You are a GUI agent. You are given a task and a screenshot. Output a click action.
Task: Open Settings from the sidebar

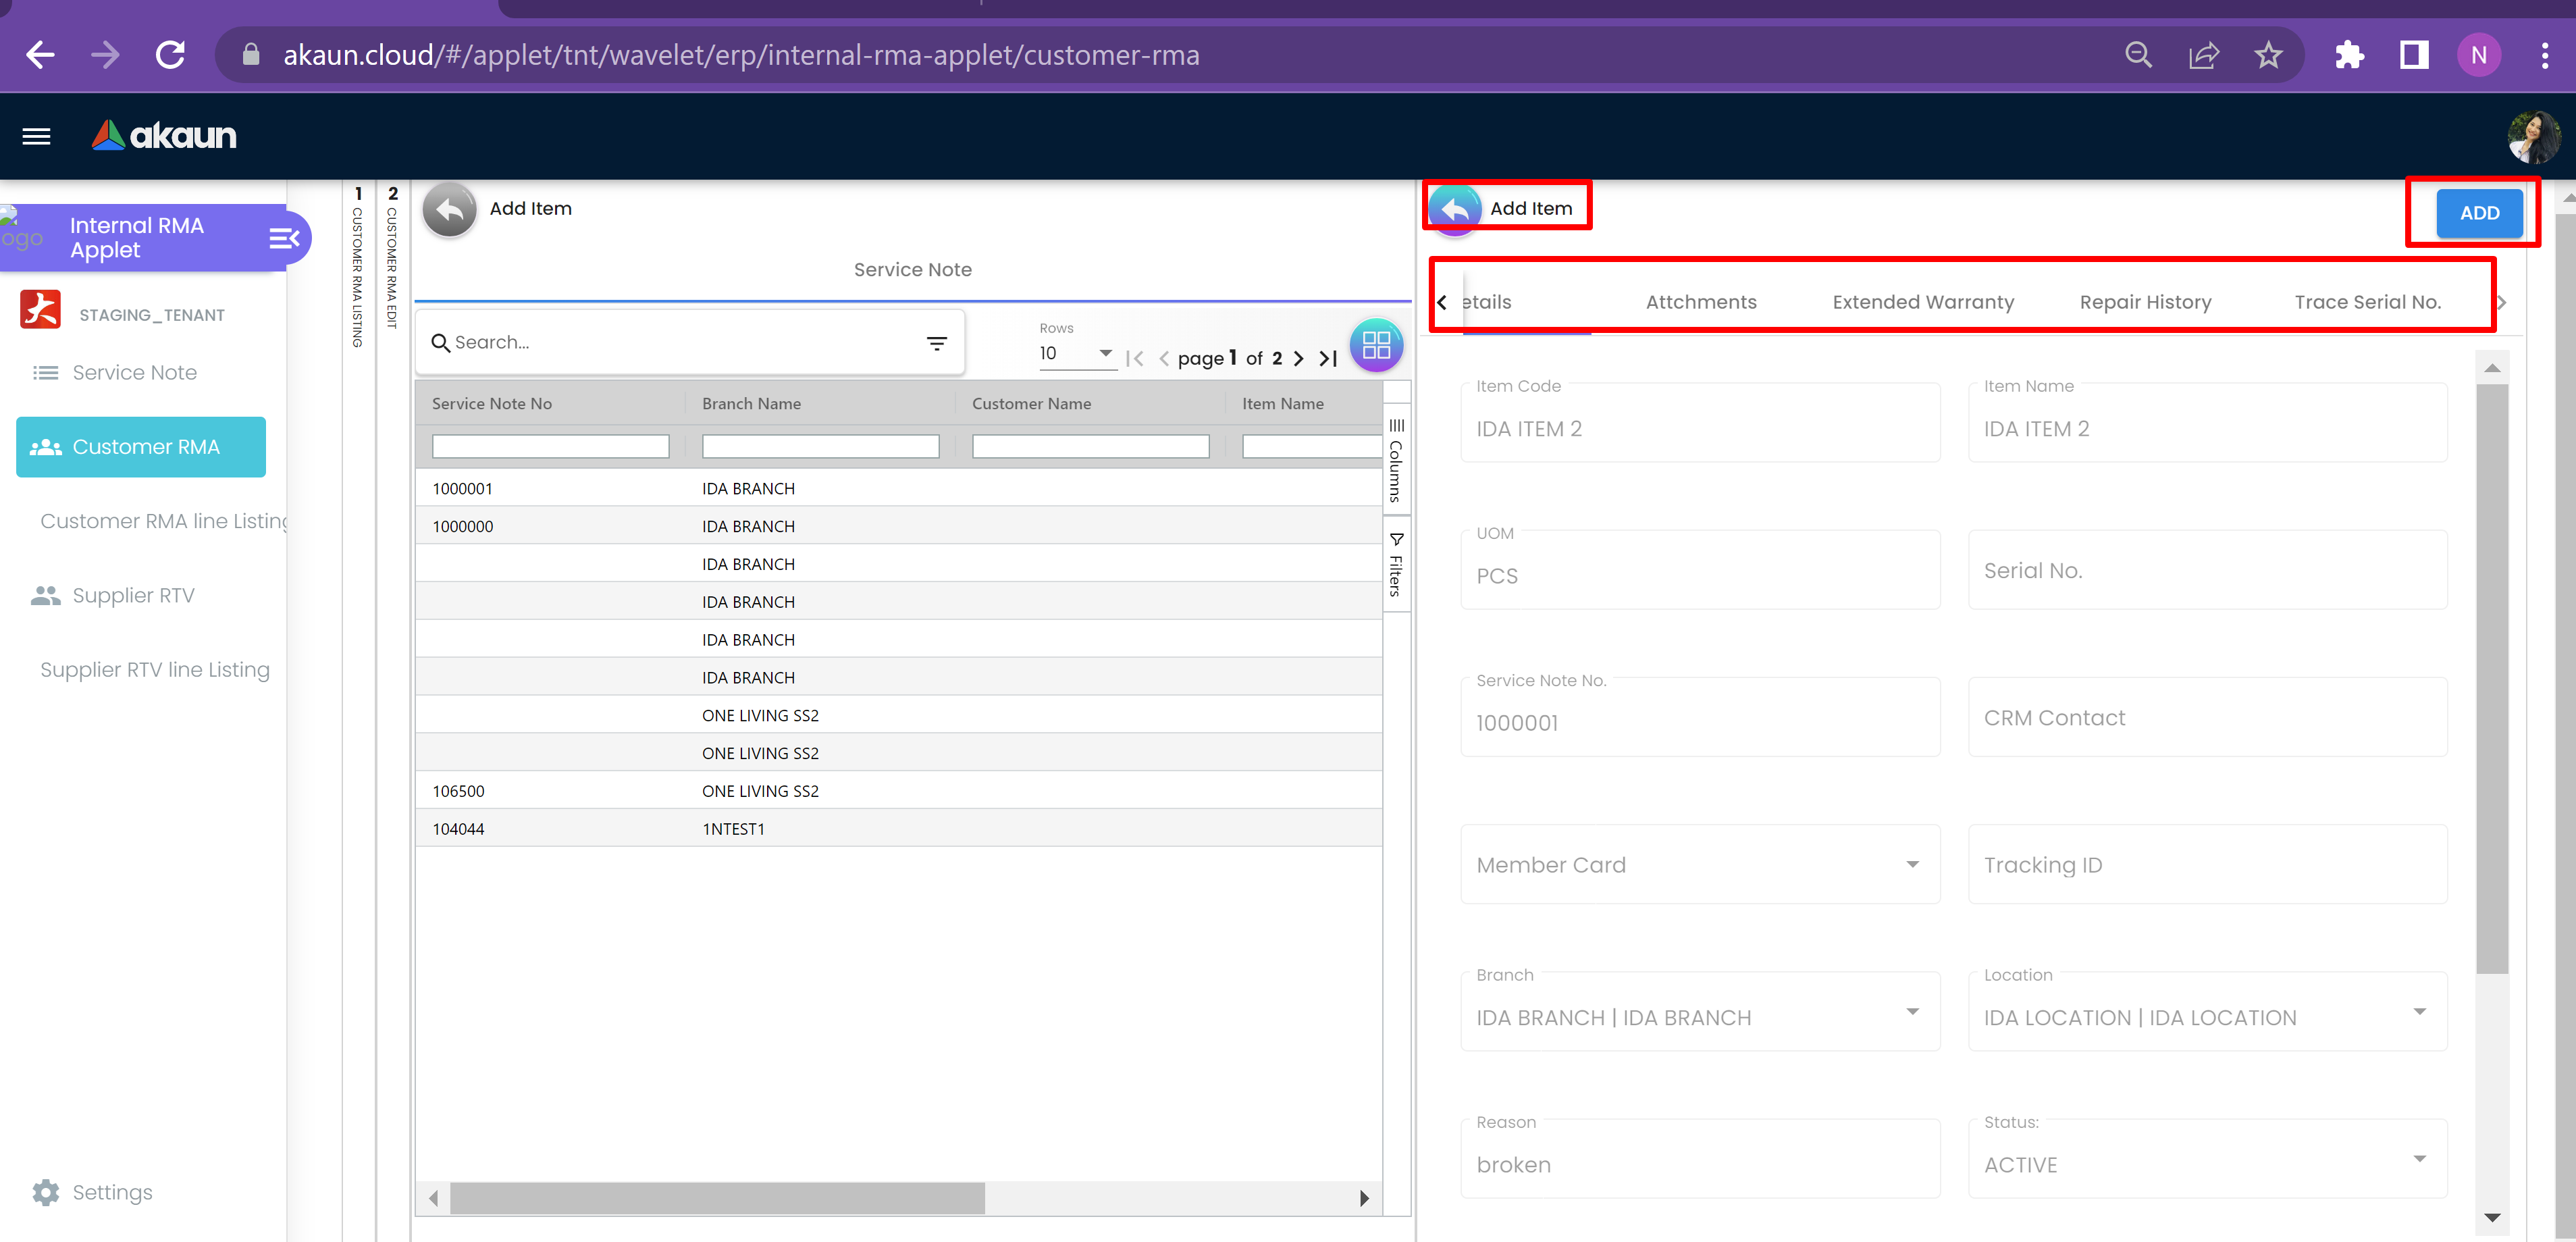(x=112, y=1192)
